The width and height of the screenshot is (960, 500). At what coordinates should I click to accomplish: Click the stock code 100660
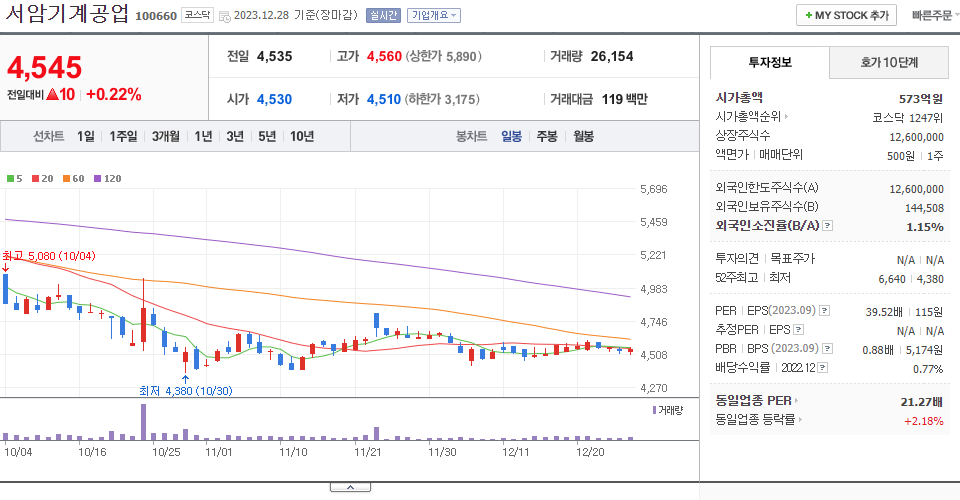[156, 16]
